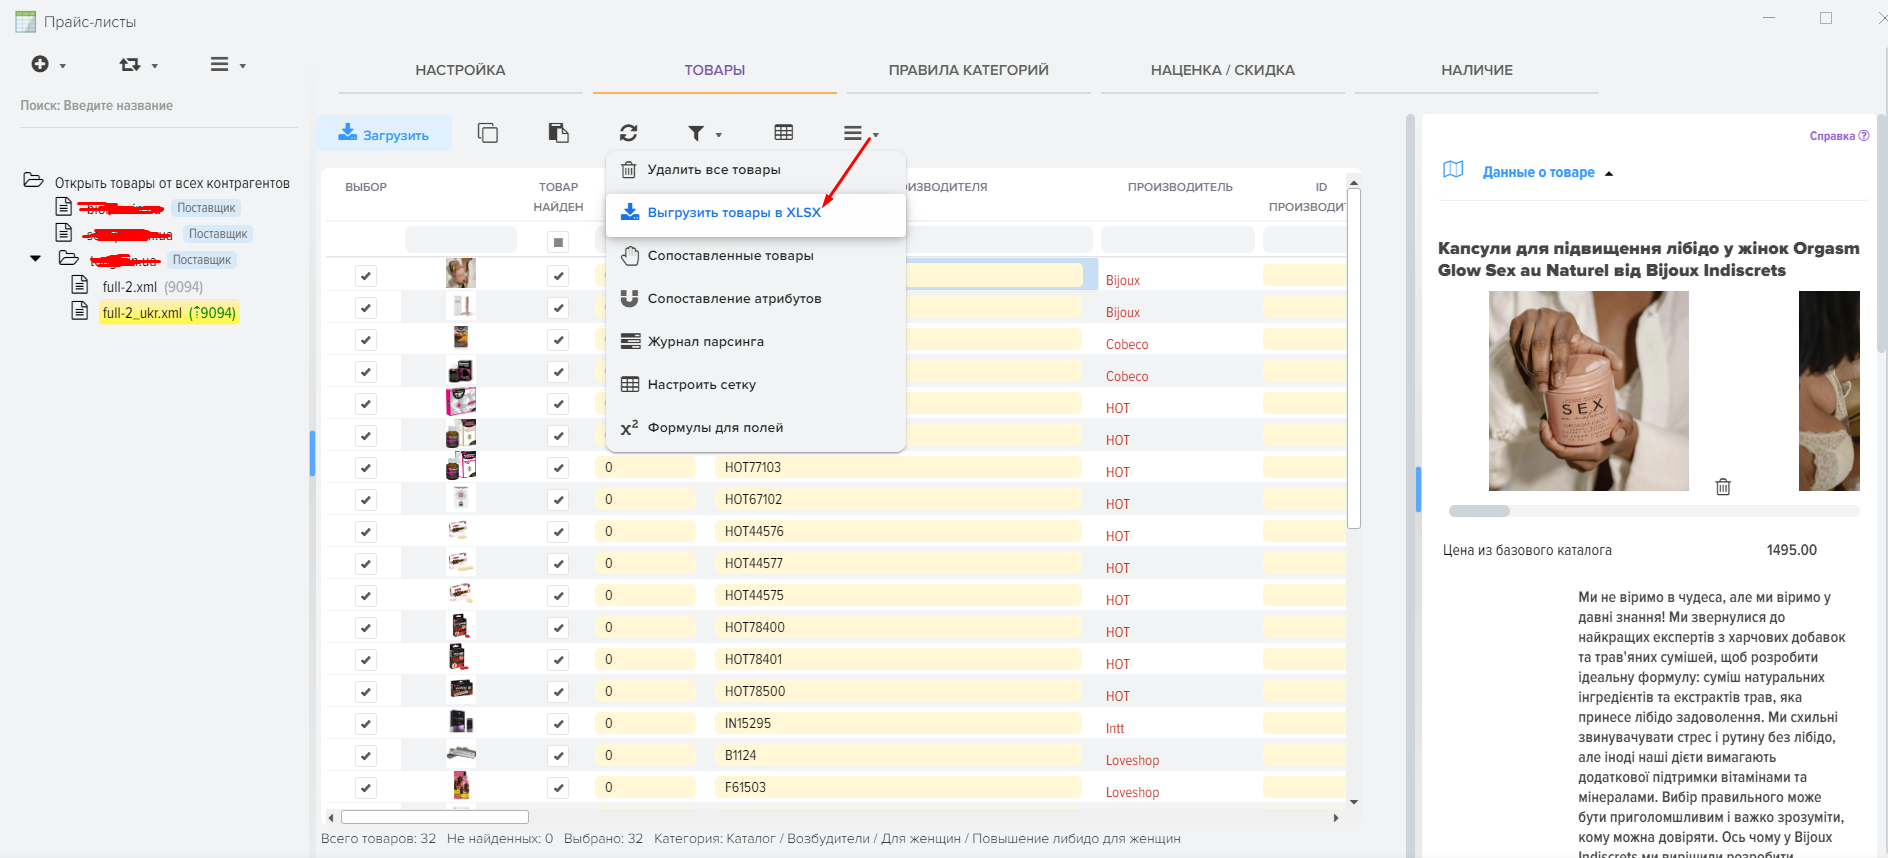Switch to the НАЦЕНКА / СКИДКА tab
Image resolution: width=1888 pixels, height=858 pixels.
pos(1222,70)
